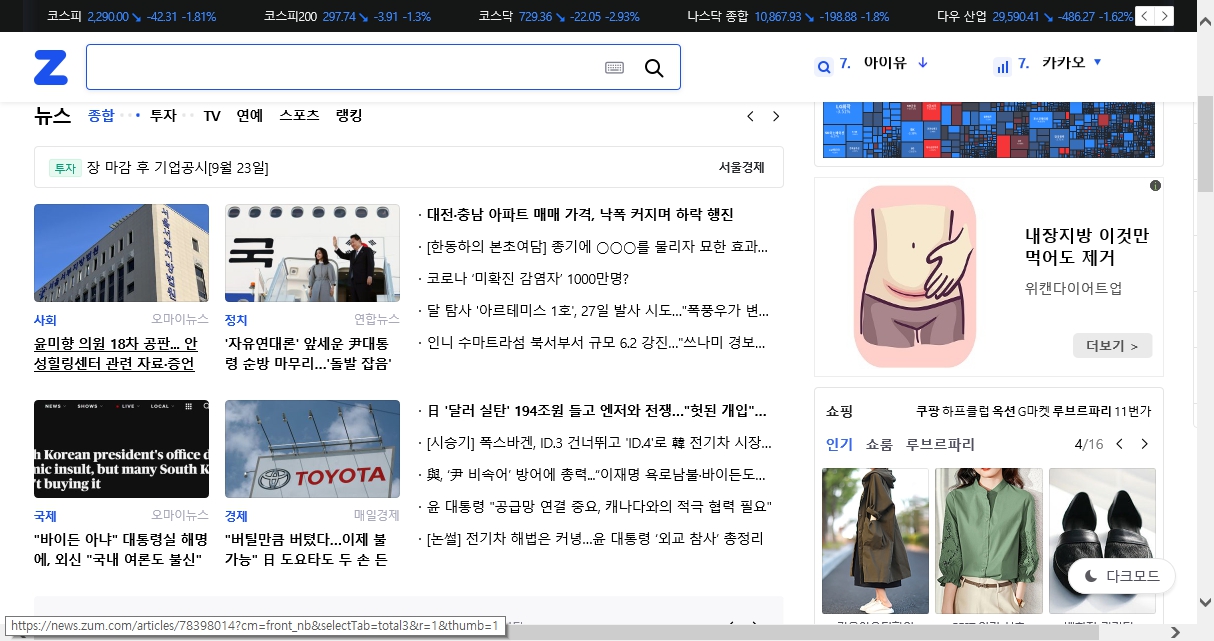Select the 루브르파리 shopping tab

(x=940, y=444)
